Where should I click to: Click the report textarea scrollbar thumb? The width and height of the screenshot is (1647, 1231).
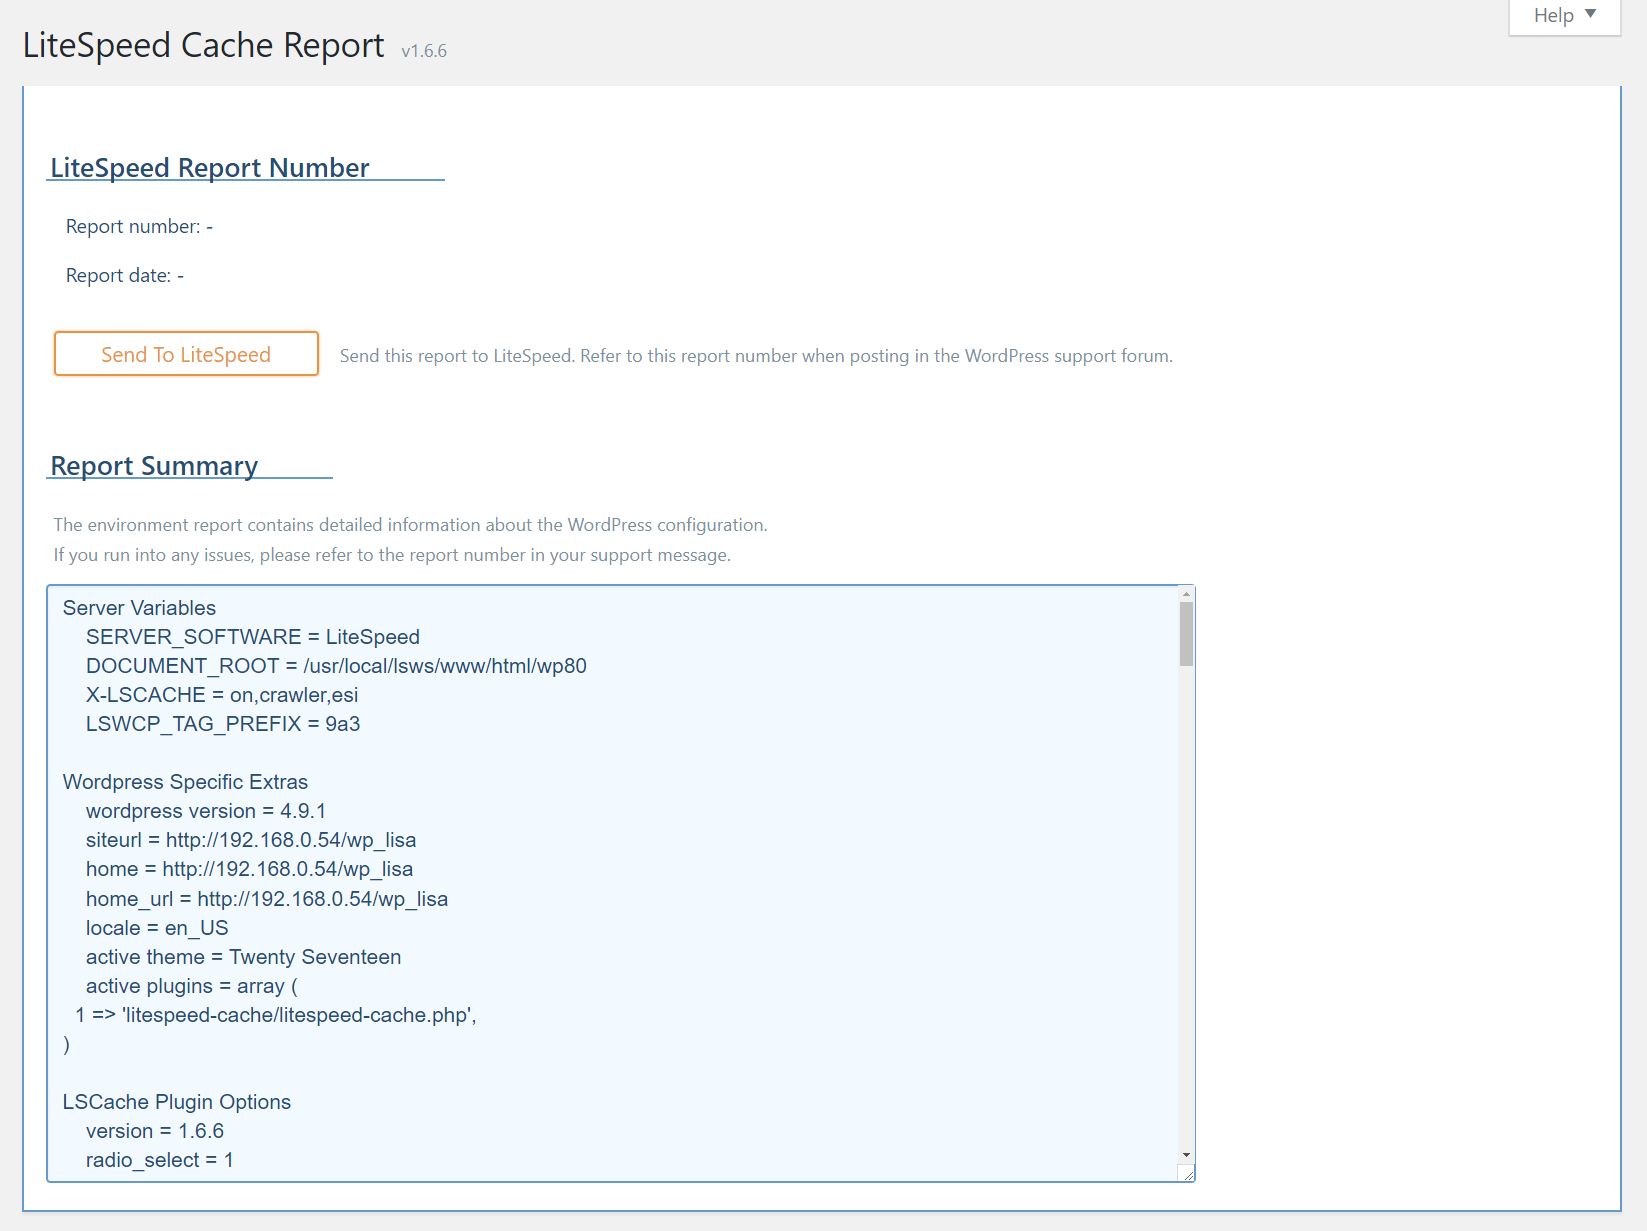coord(1186,634)
